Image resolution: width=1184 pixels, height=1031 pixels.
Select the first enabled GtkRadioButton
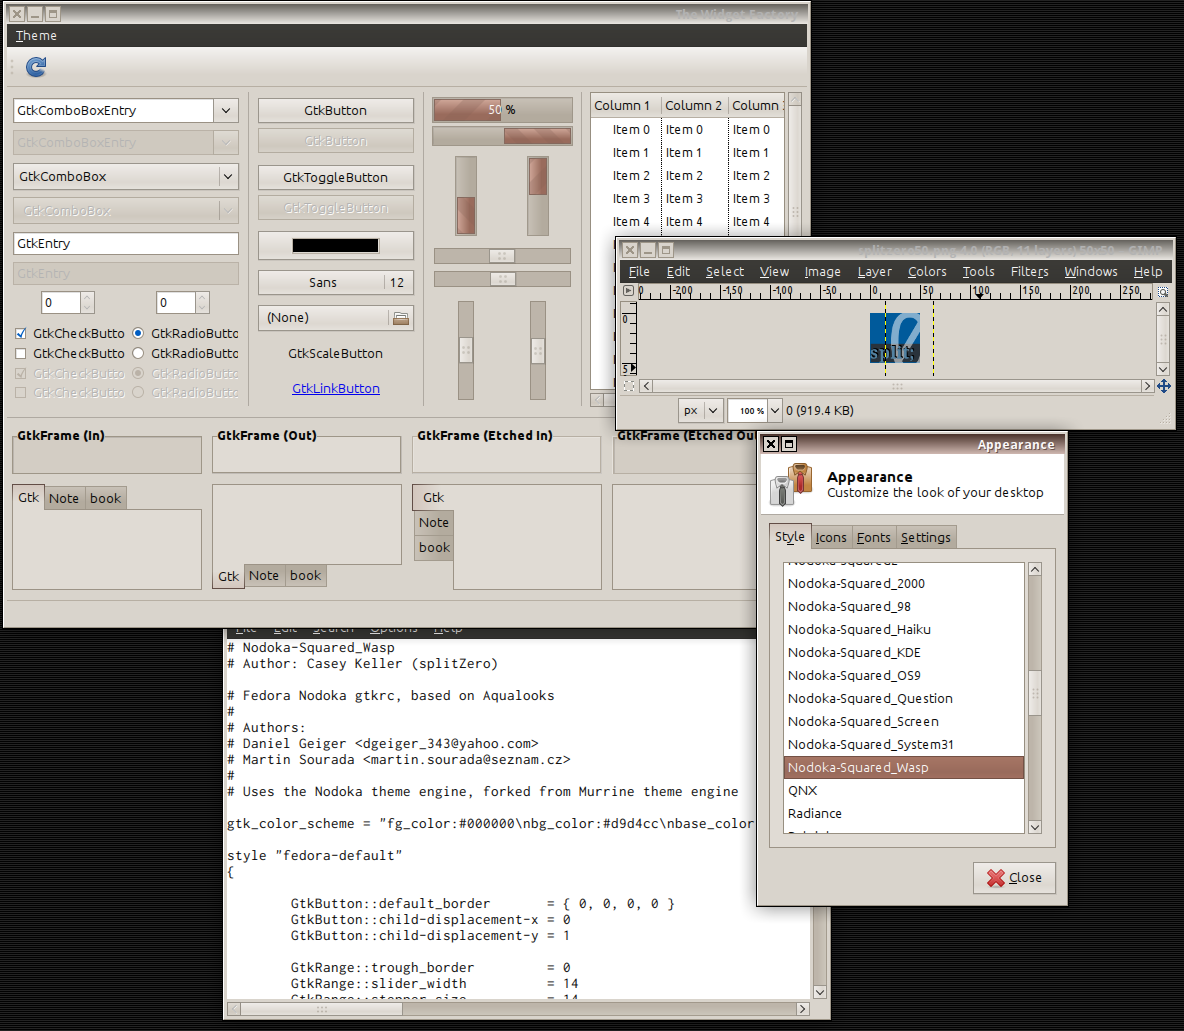tap(138, 333)
